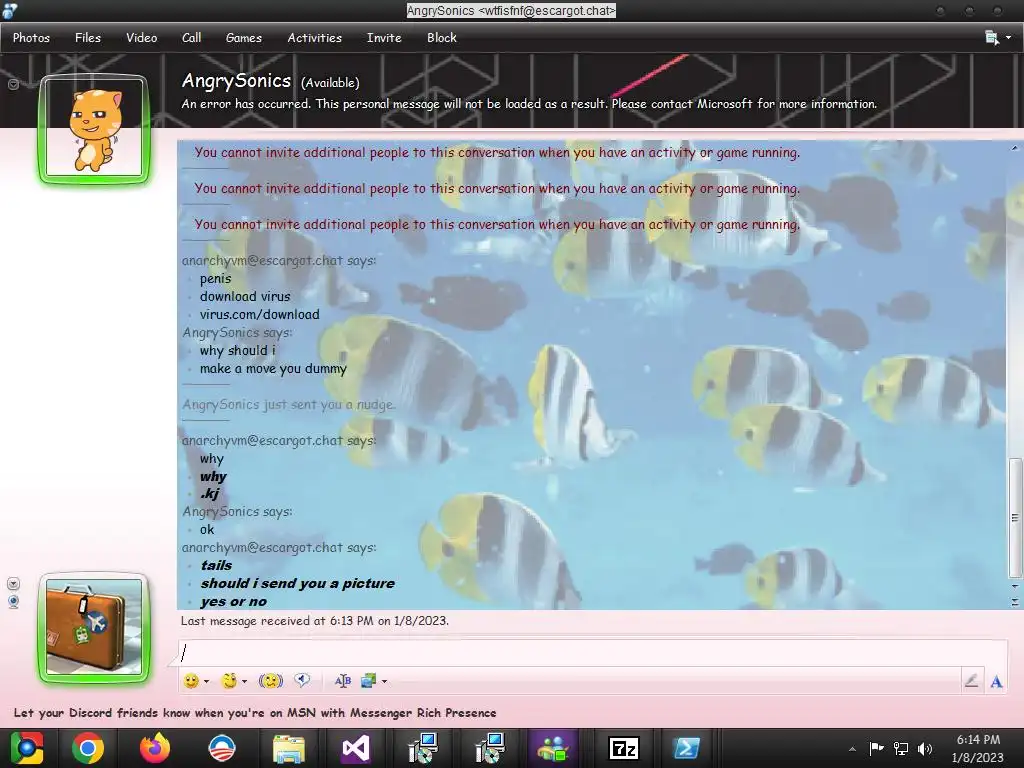Open the first installer icon in taskbar
Image resolution: width=1024 pixels, height=768 pixels.
[423, 748]
